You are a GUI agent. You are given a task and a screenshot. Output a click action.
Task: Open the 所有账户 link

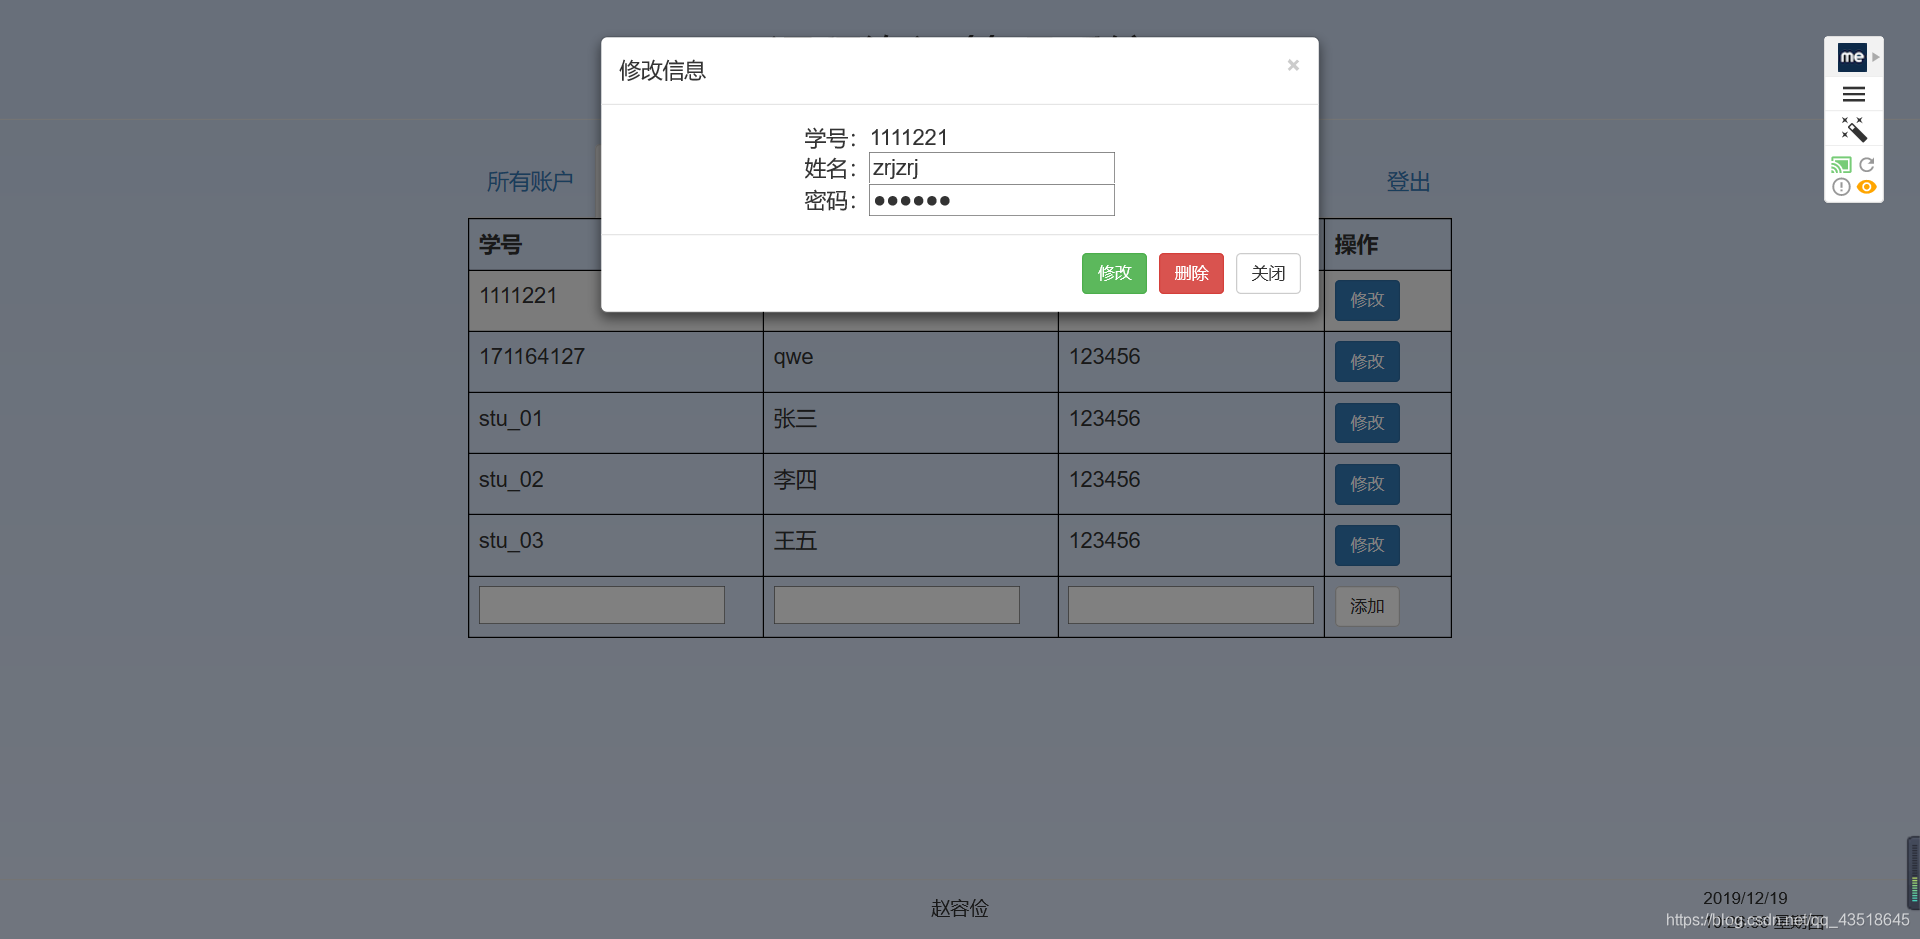[530, 182]
